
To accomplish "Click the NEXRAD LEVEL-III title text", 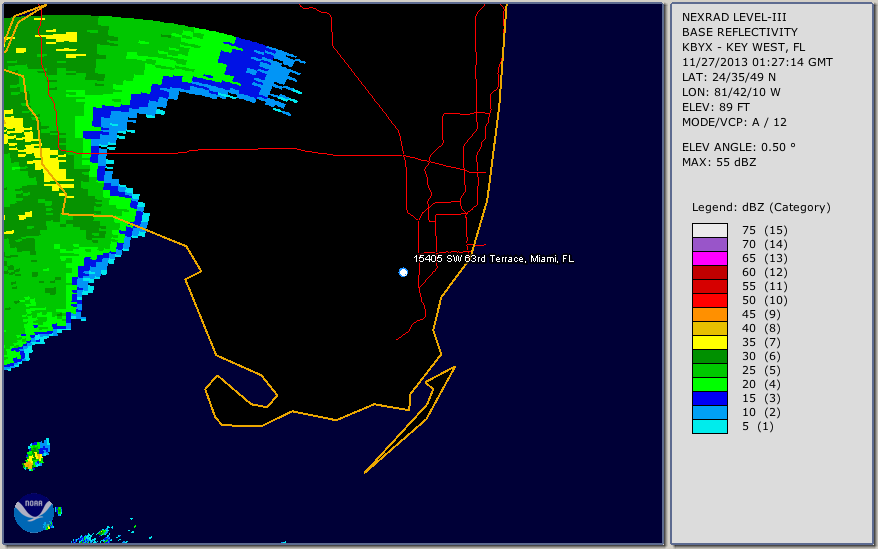I will (x=734, y=17).
